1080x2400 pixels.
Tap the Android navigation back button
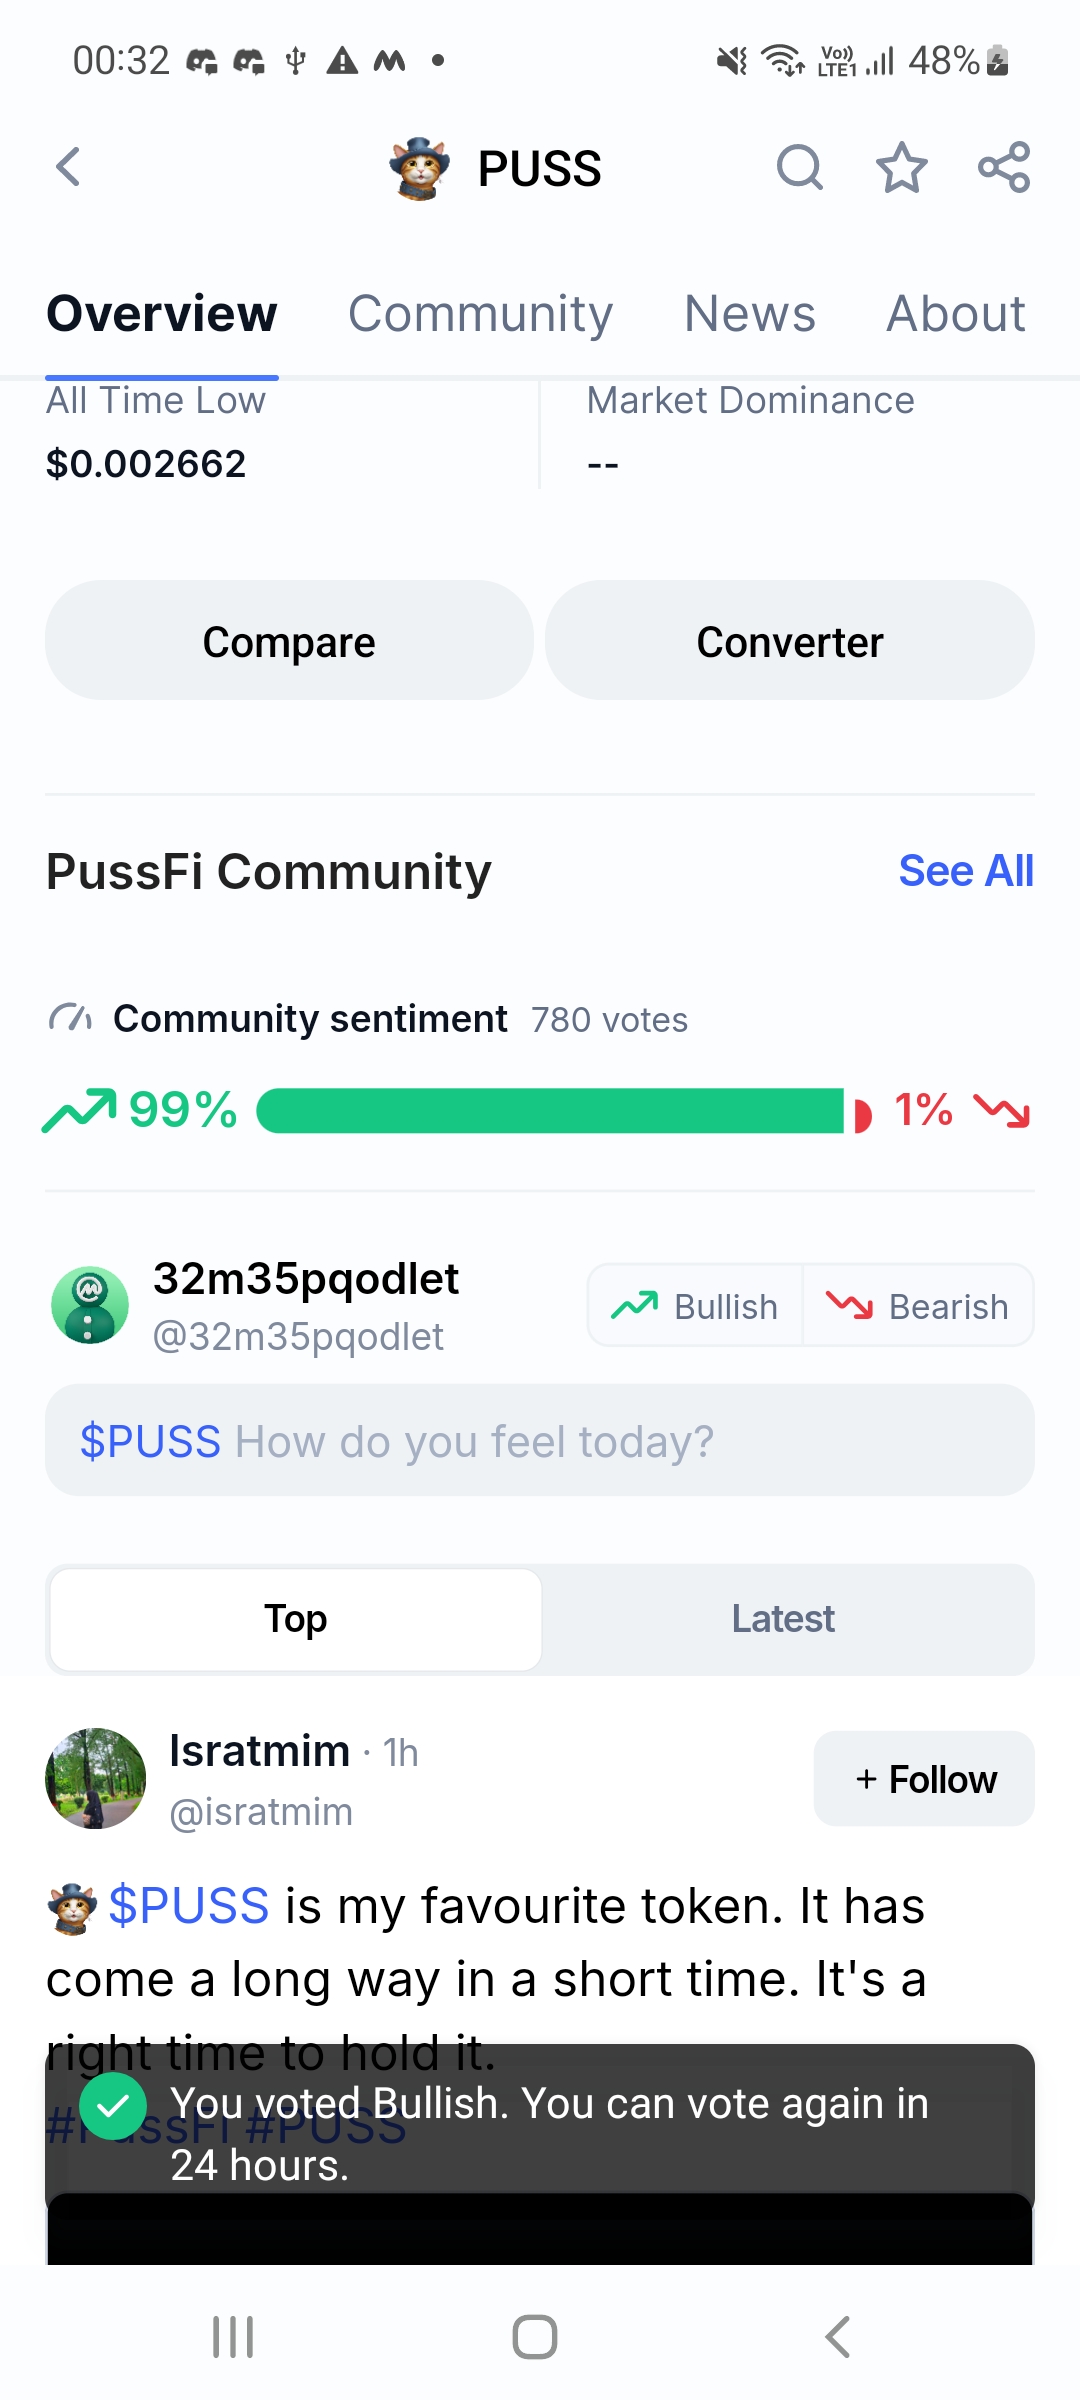(838, 2337)
